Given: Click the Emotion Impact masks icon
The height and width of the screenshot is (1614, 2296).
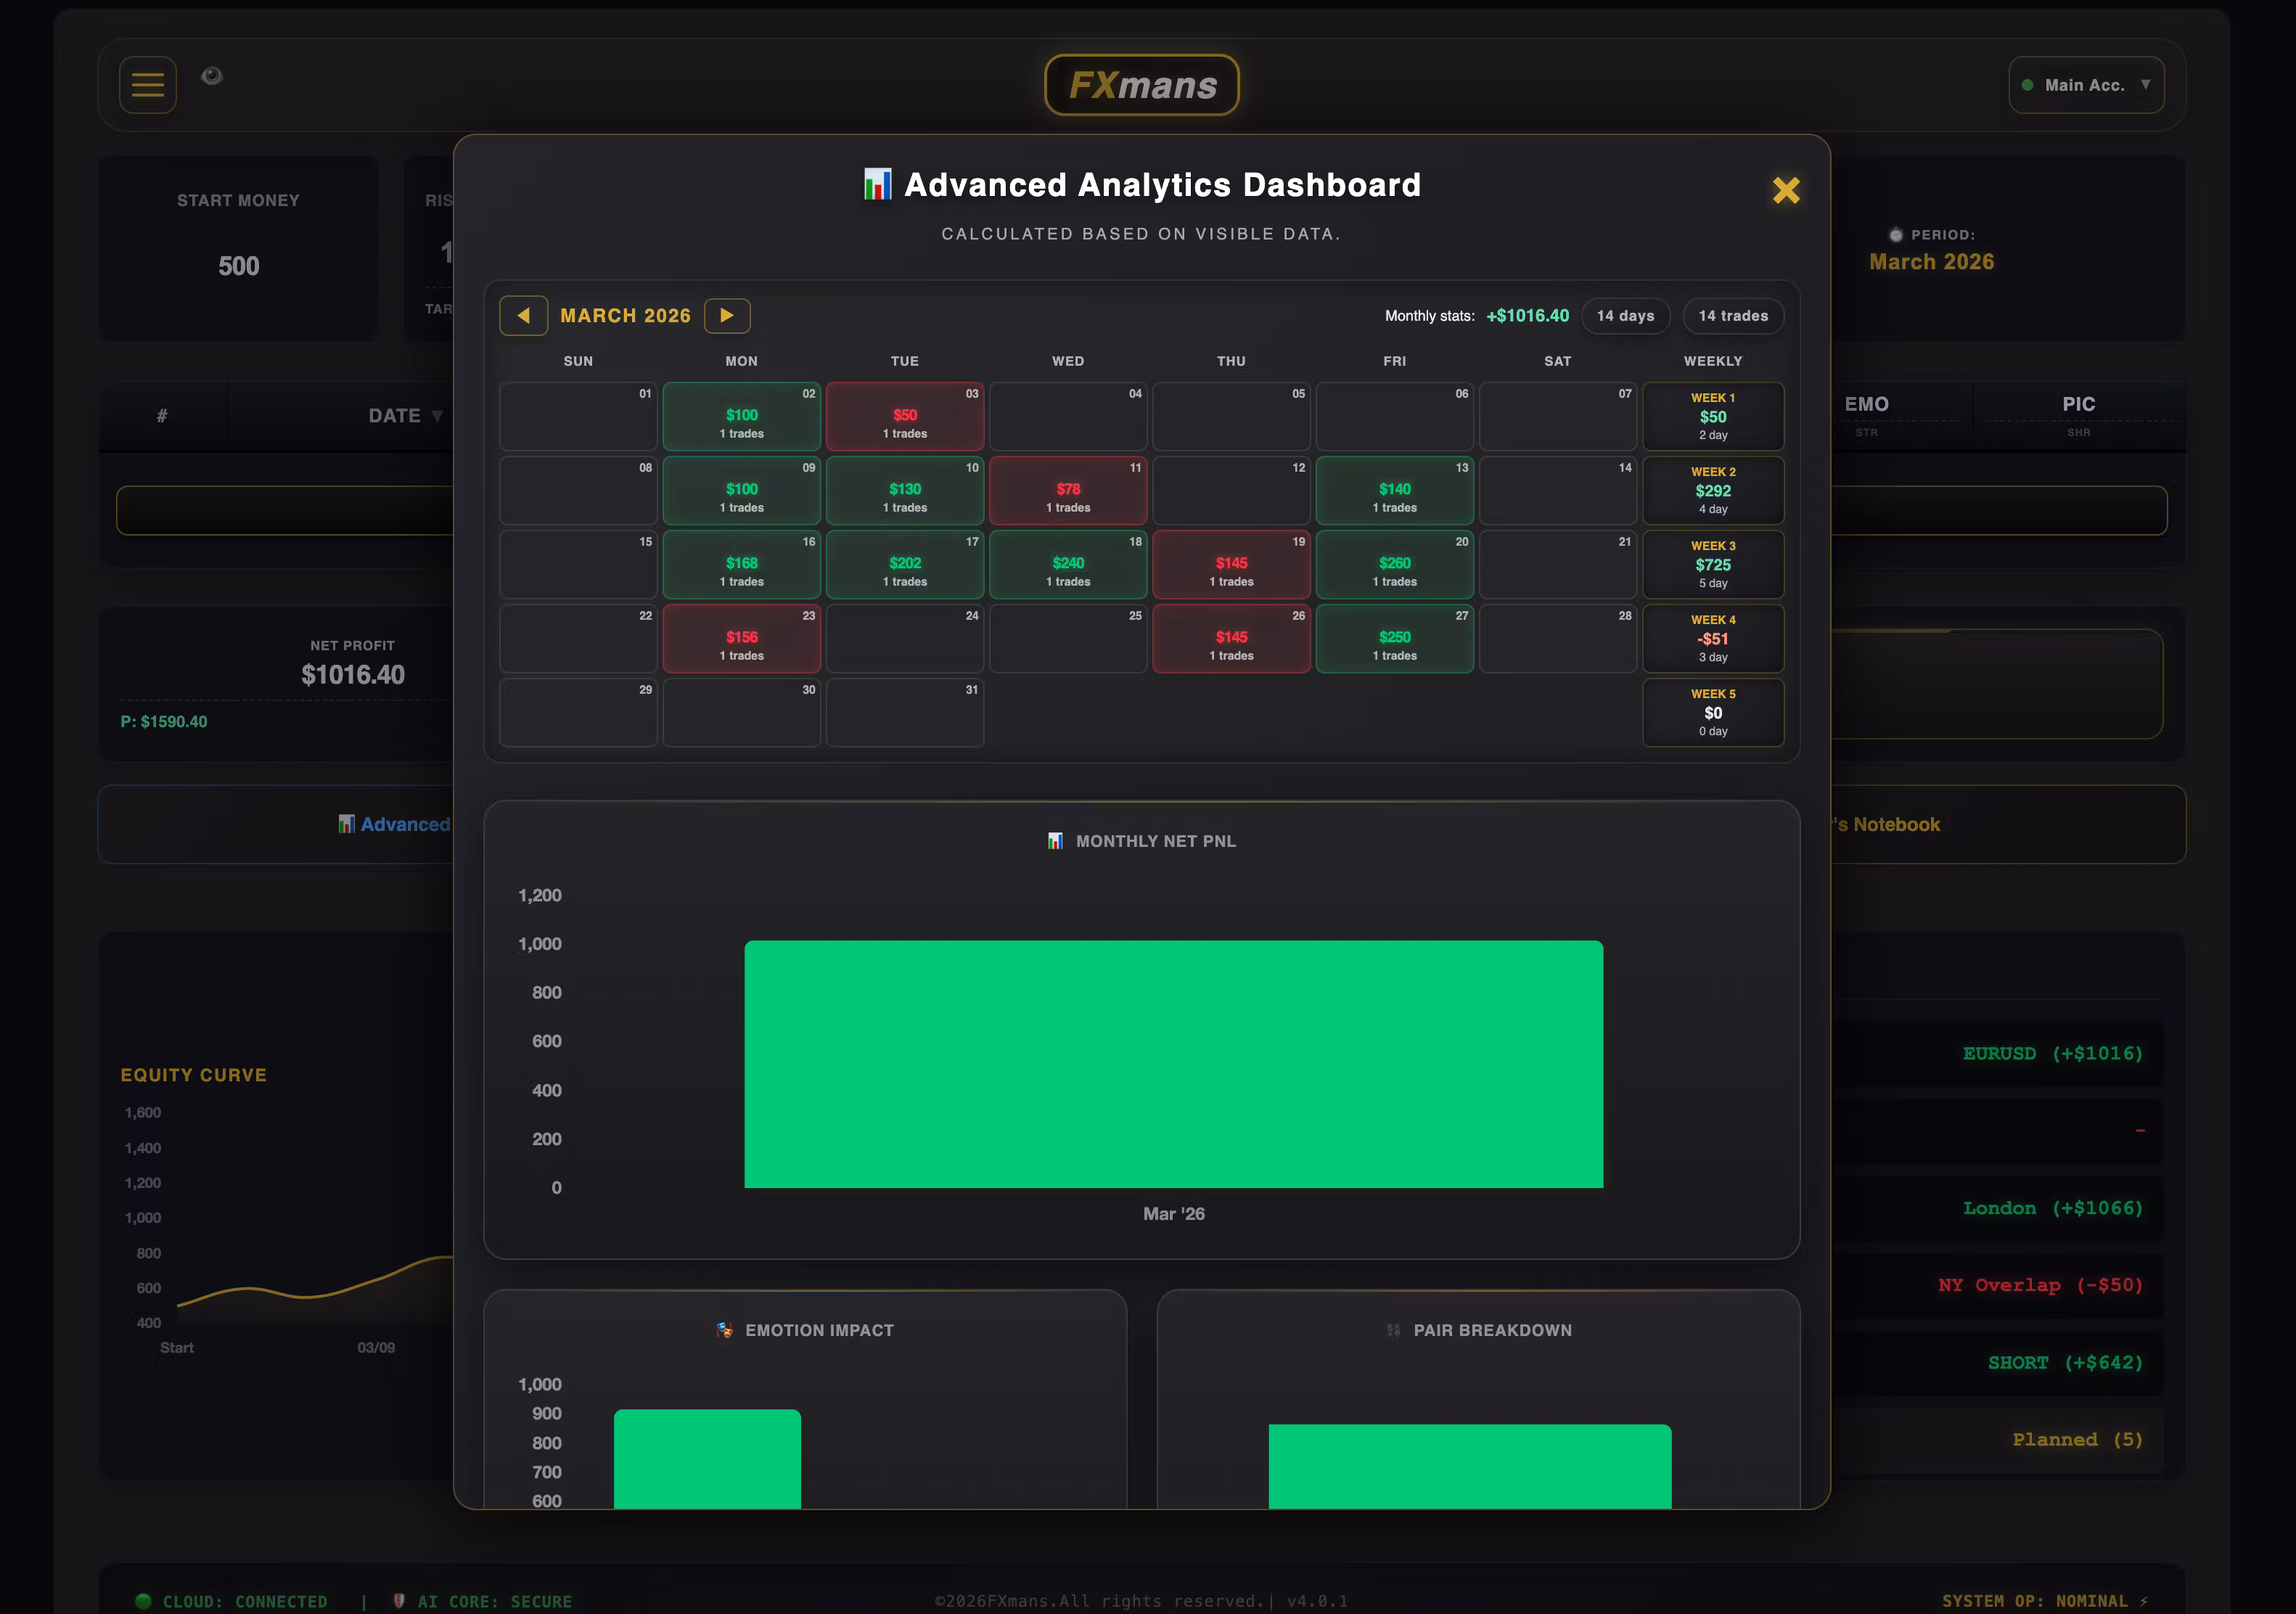Looking at the screenshot, I should click(x=725, y=1330).
